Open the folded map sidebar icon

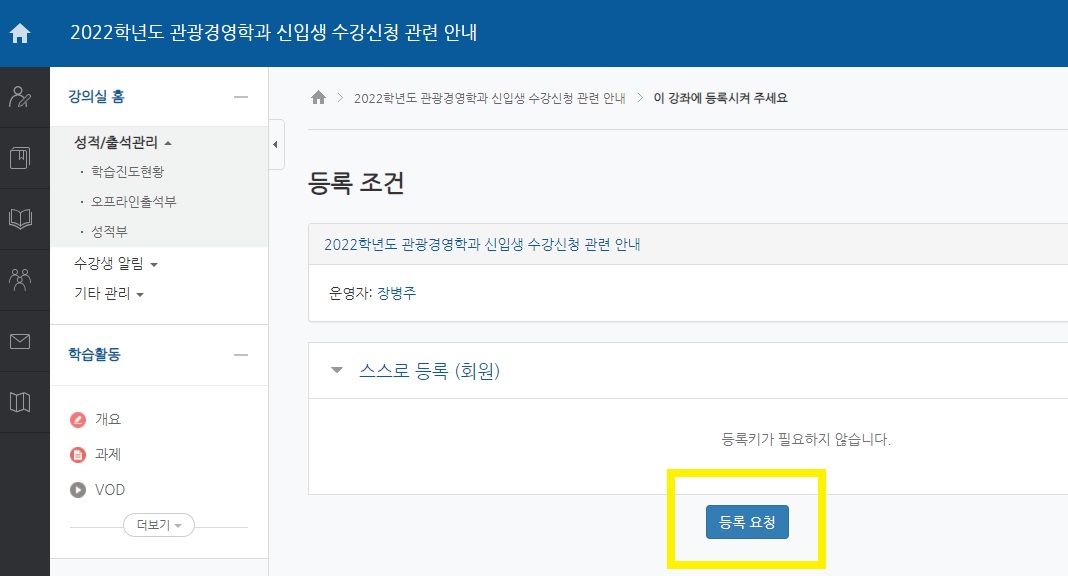coord(20,402)
